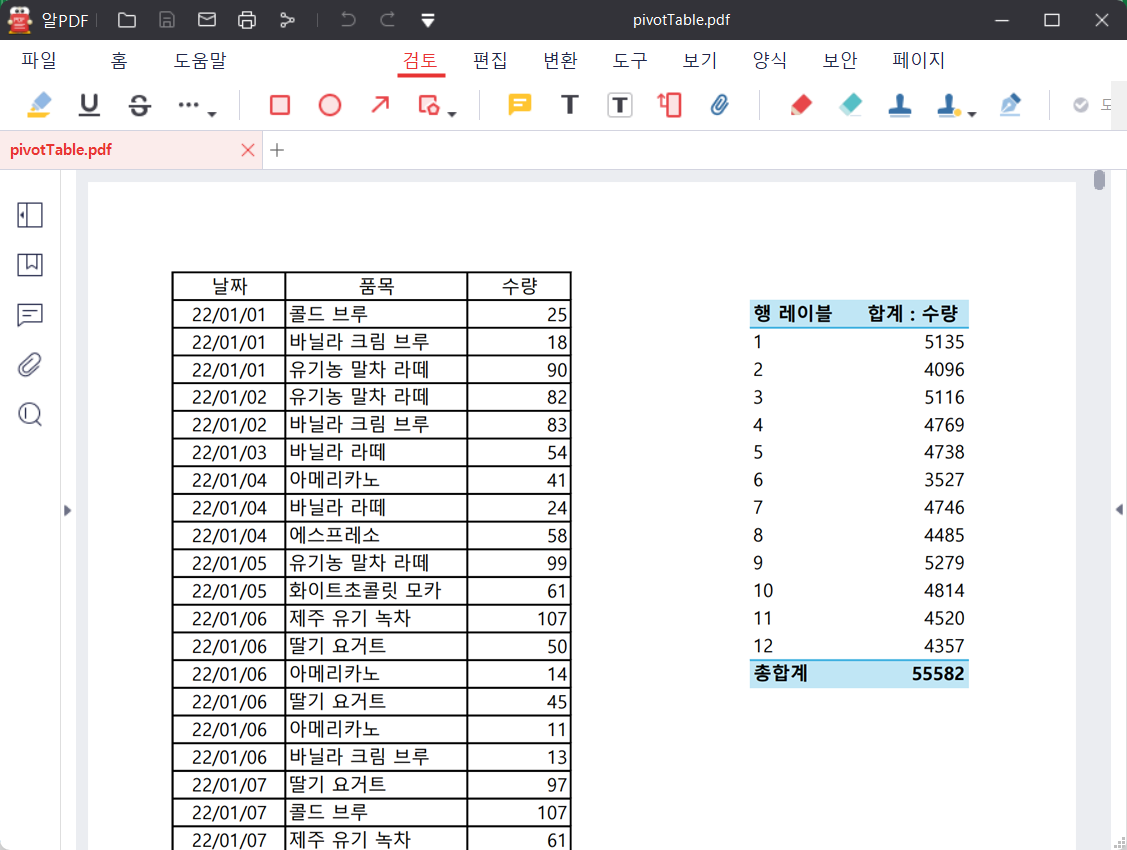Screen dimensions: 1127x850
Task: Select the arrow annotation tool
Action: [x=379, y=104]
